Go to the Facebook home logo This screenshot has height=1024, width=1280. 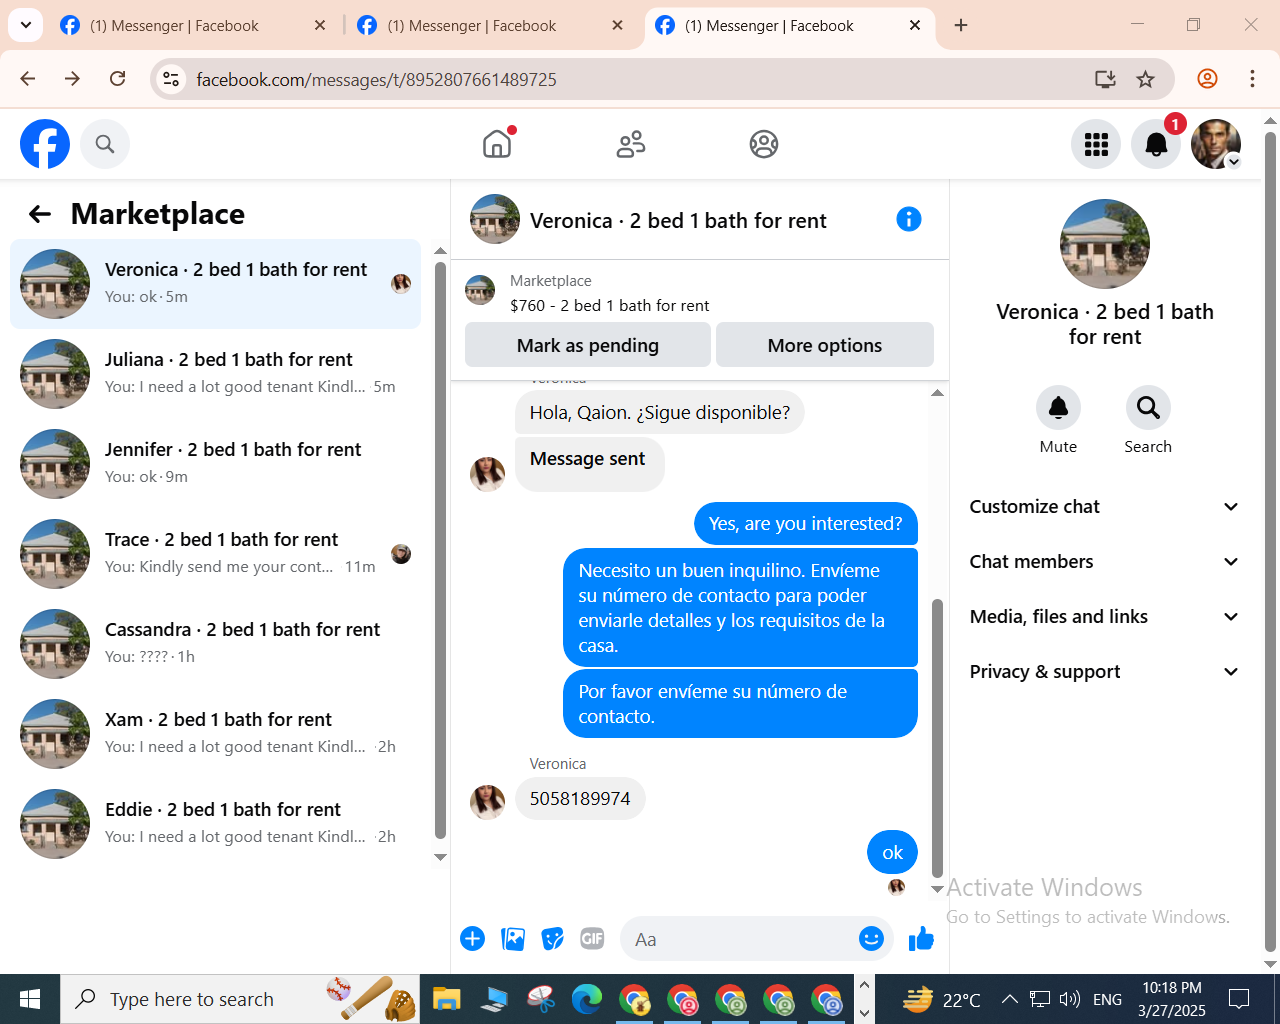click(45, 144)
